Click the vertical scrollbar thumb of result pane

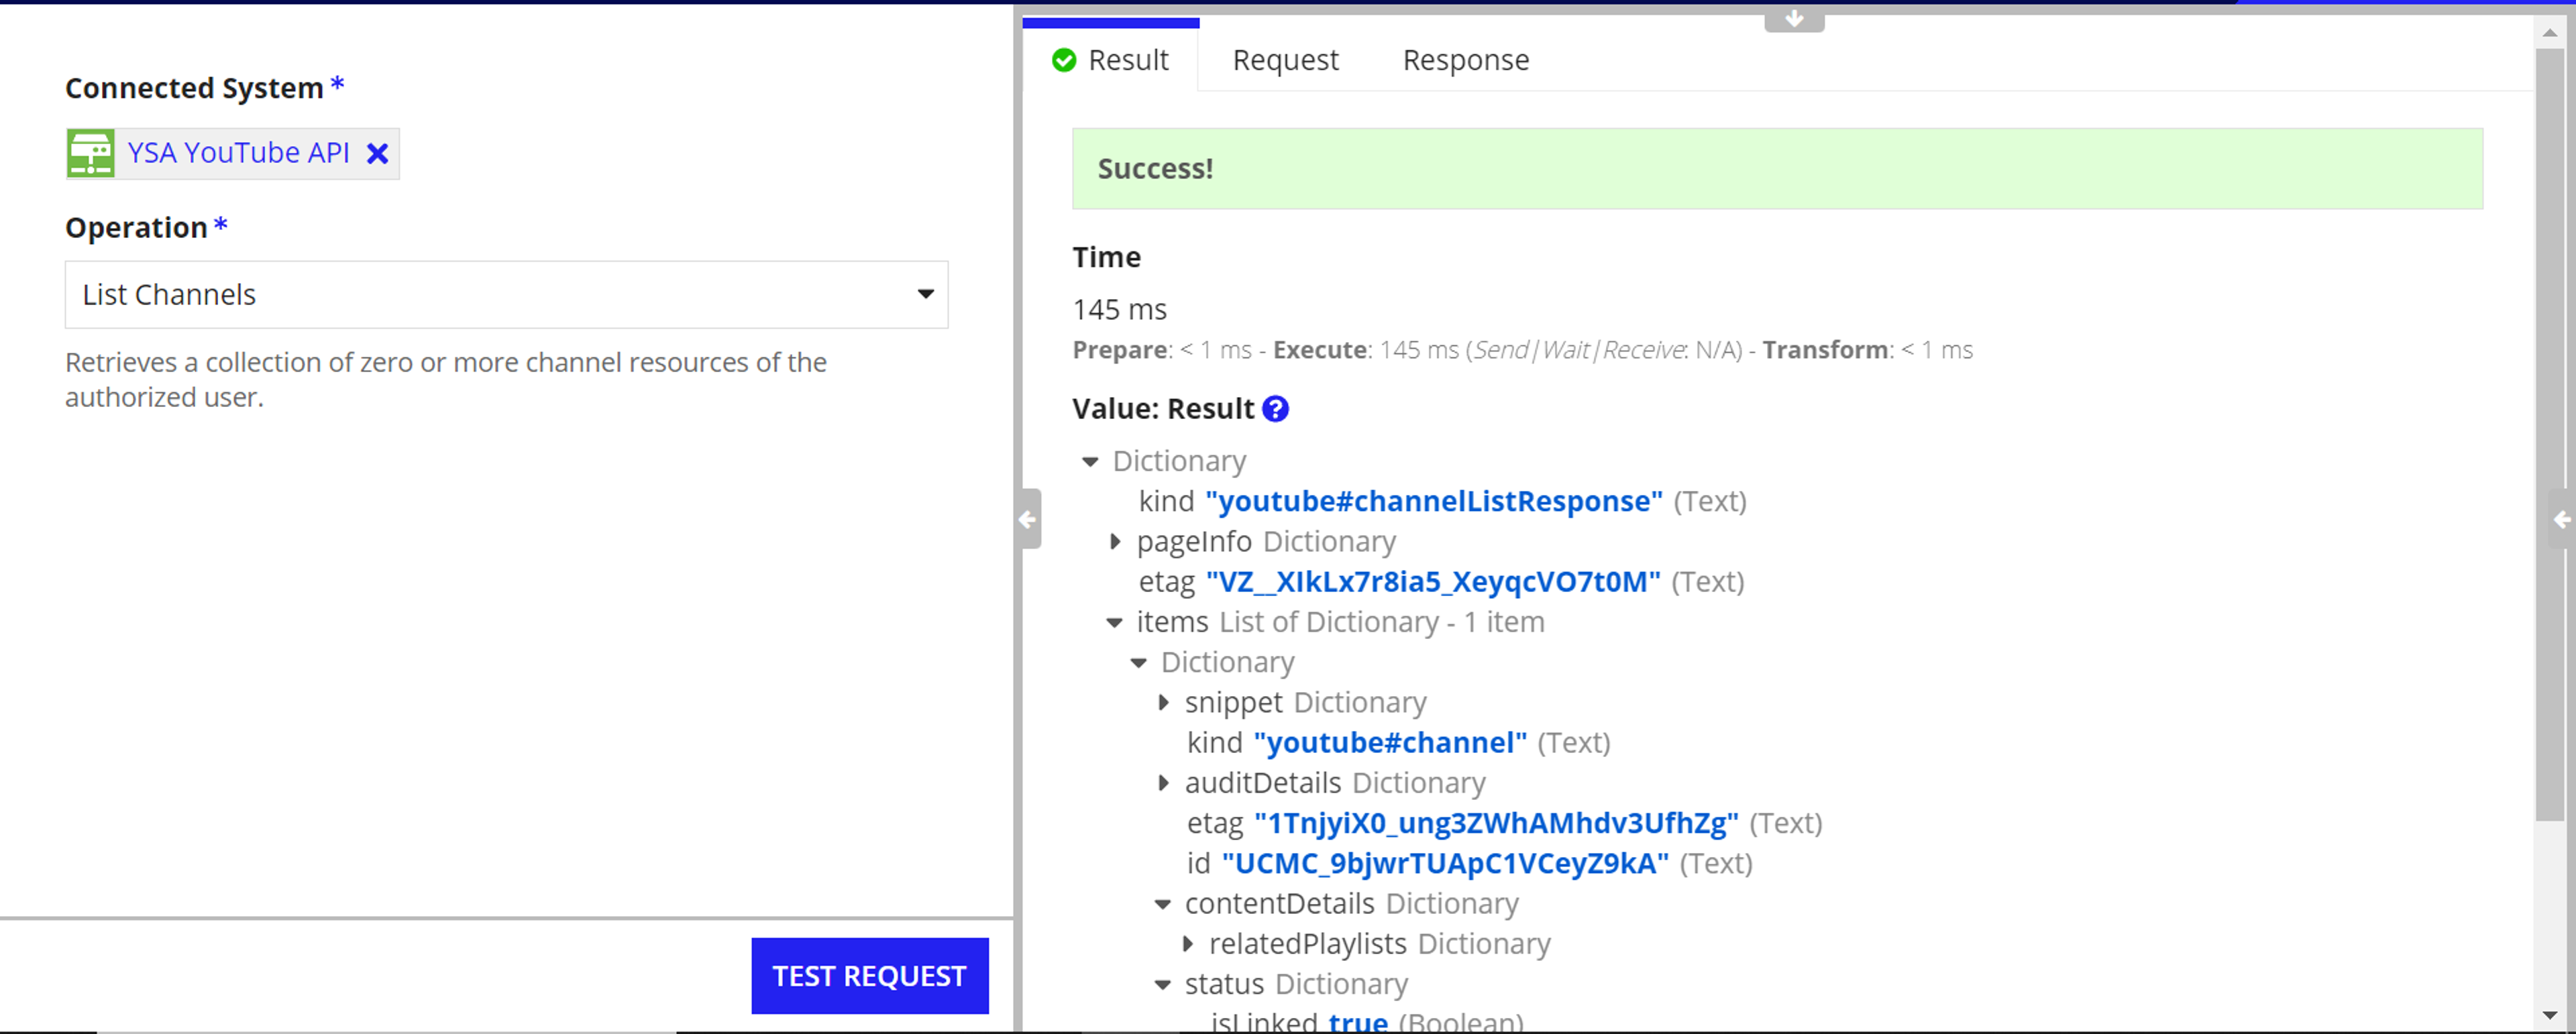(2550, 435)
